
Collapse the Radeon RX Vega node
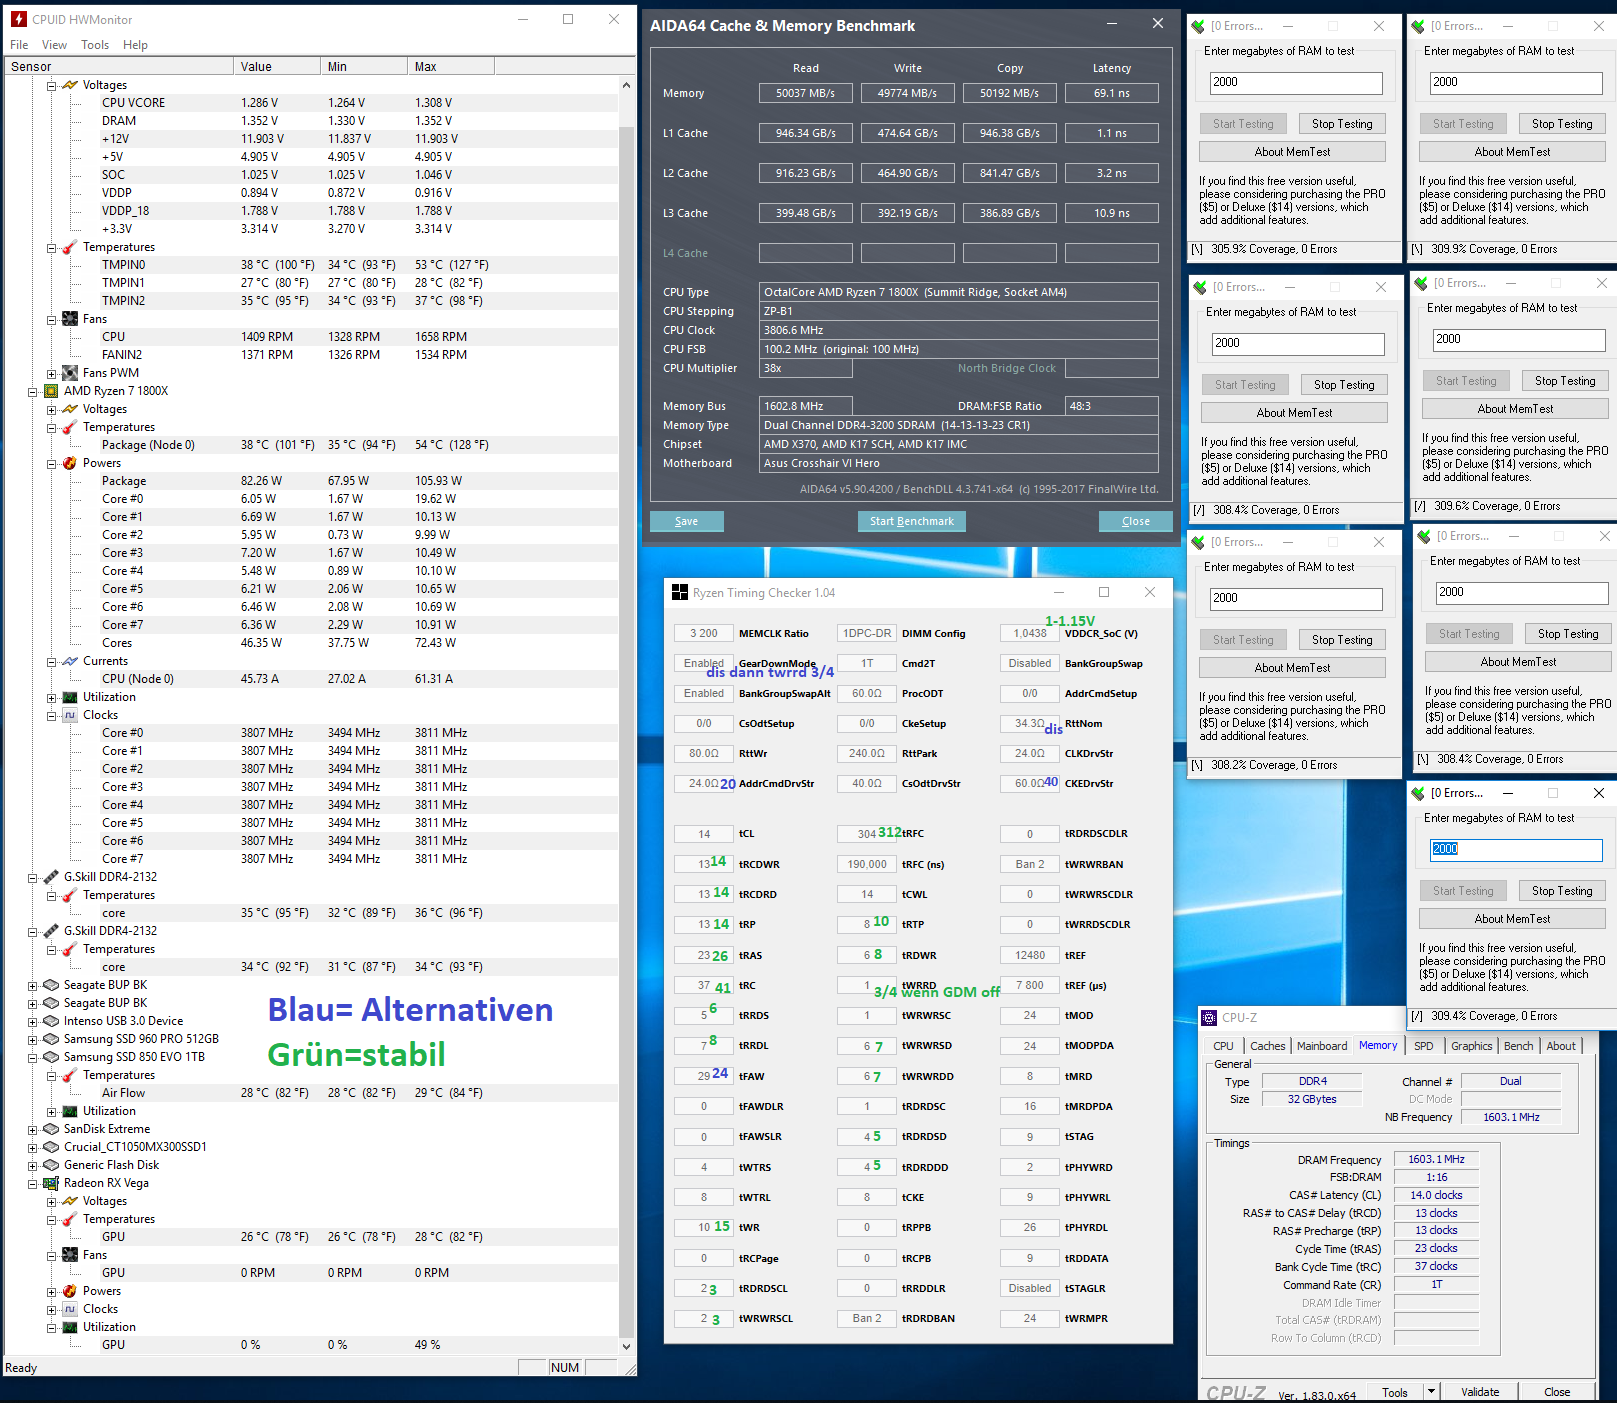32,1184
